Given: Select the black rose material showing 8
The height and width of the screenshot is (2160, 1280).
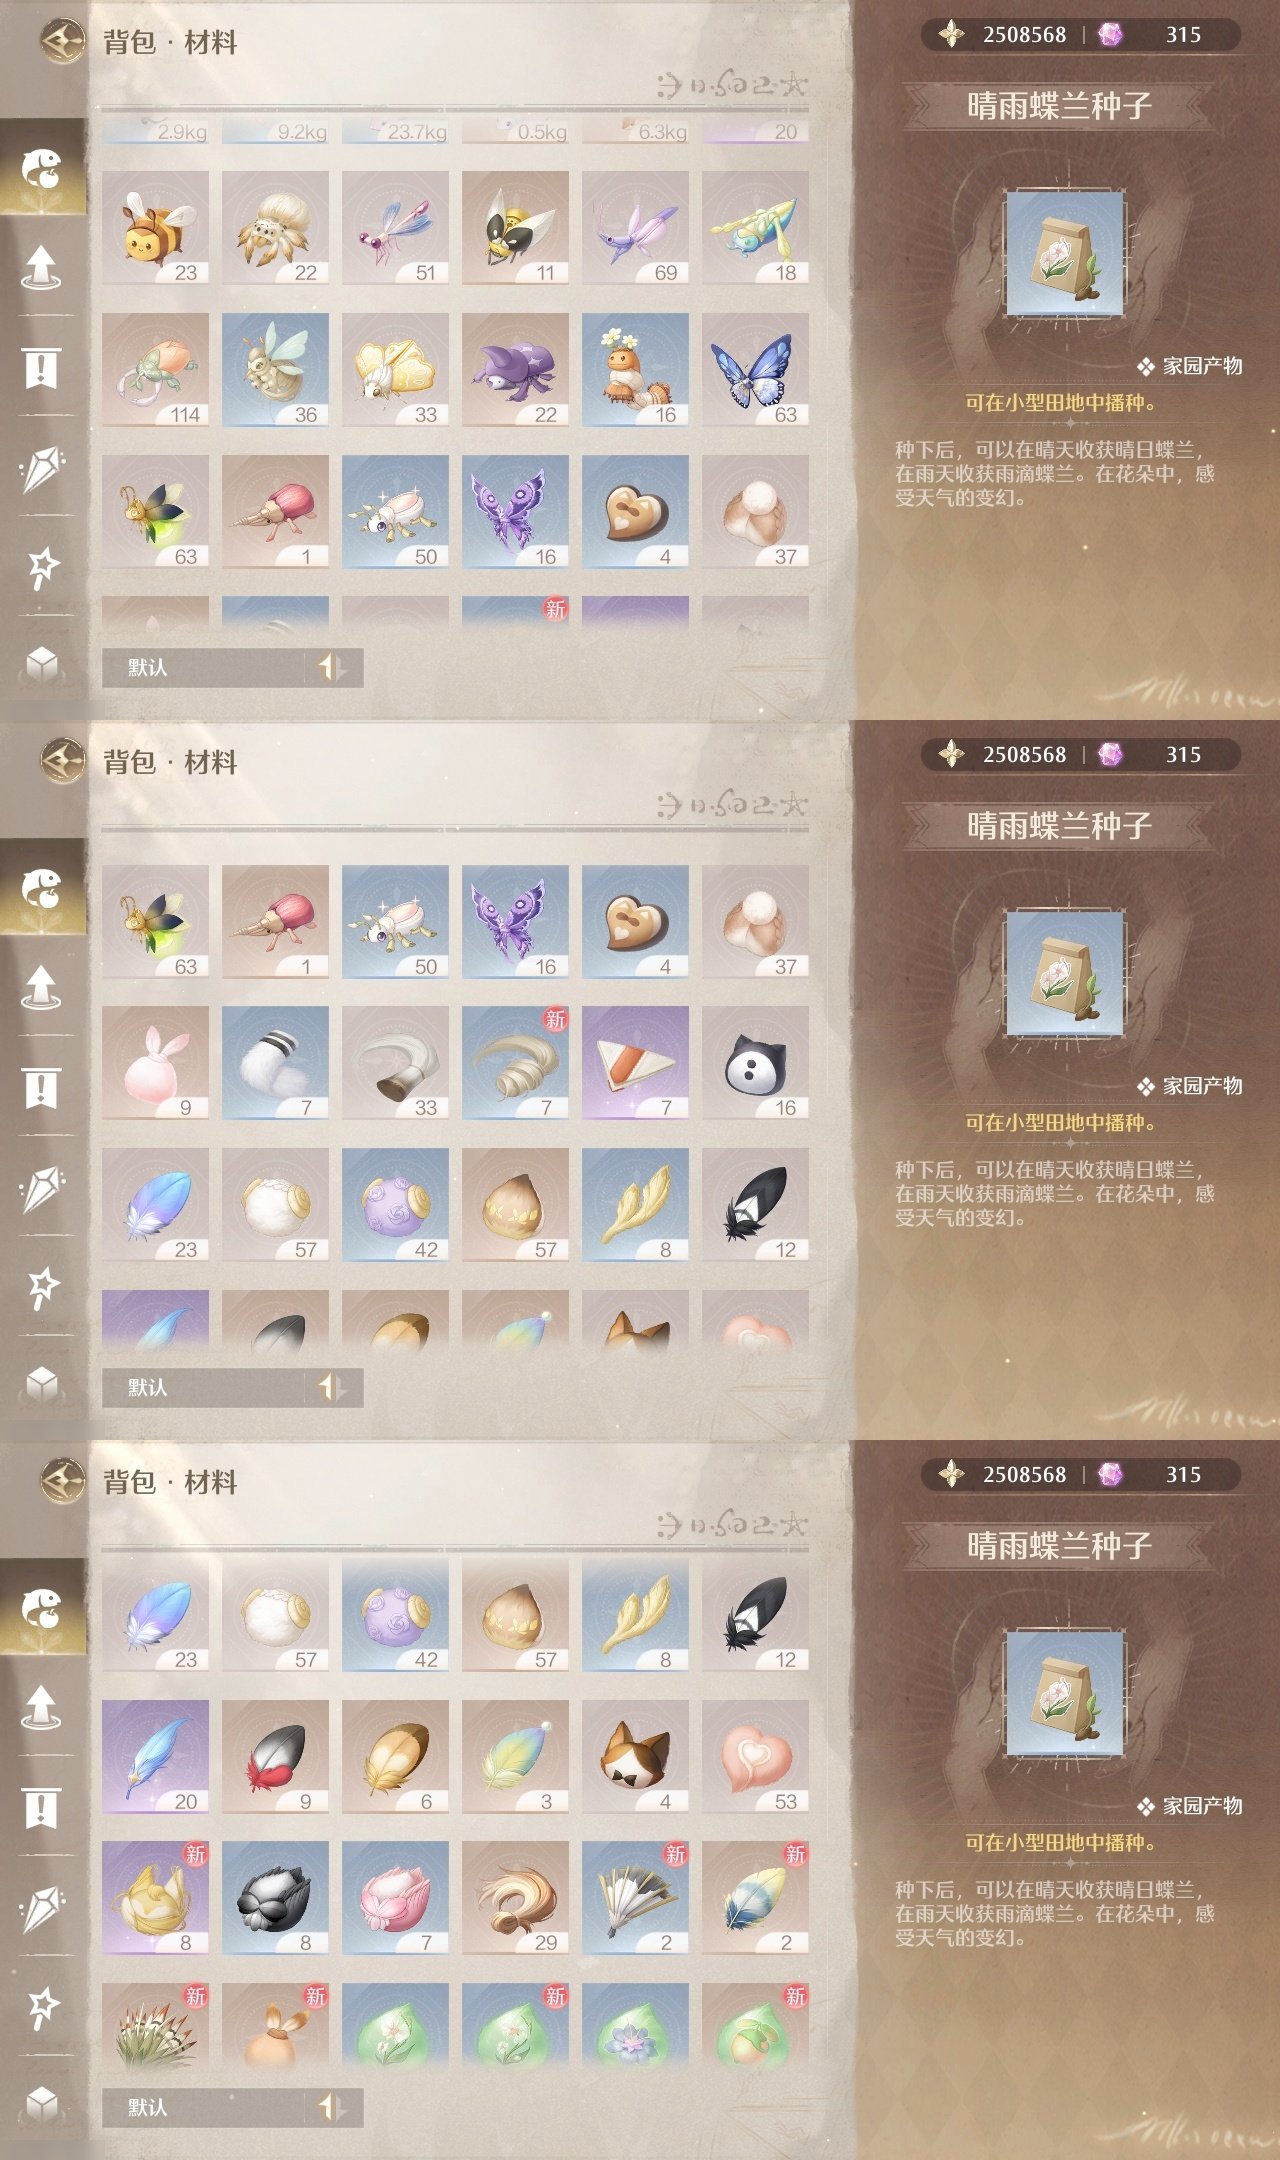Looking at the screenshot, I should [x=275, y=1898].
